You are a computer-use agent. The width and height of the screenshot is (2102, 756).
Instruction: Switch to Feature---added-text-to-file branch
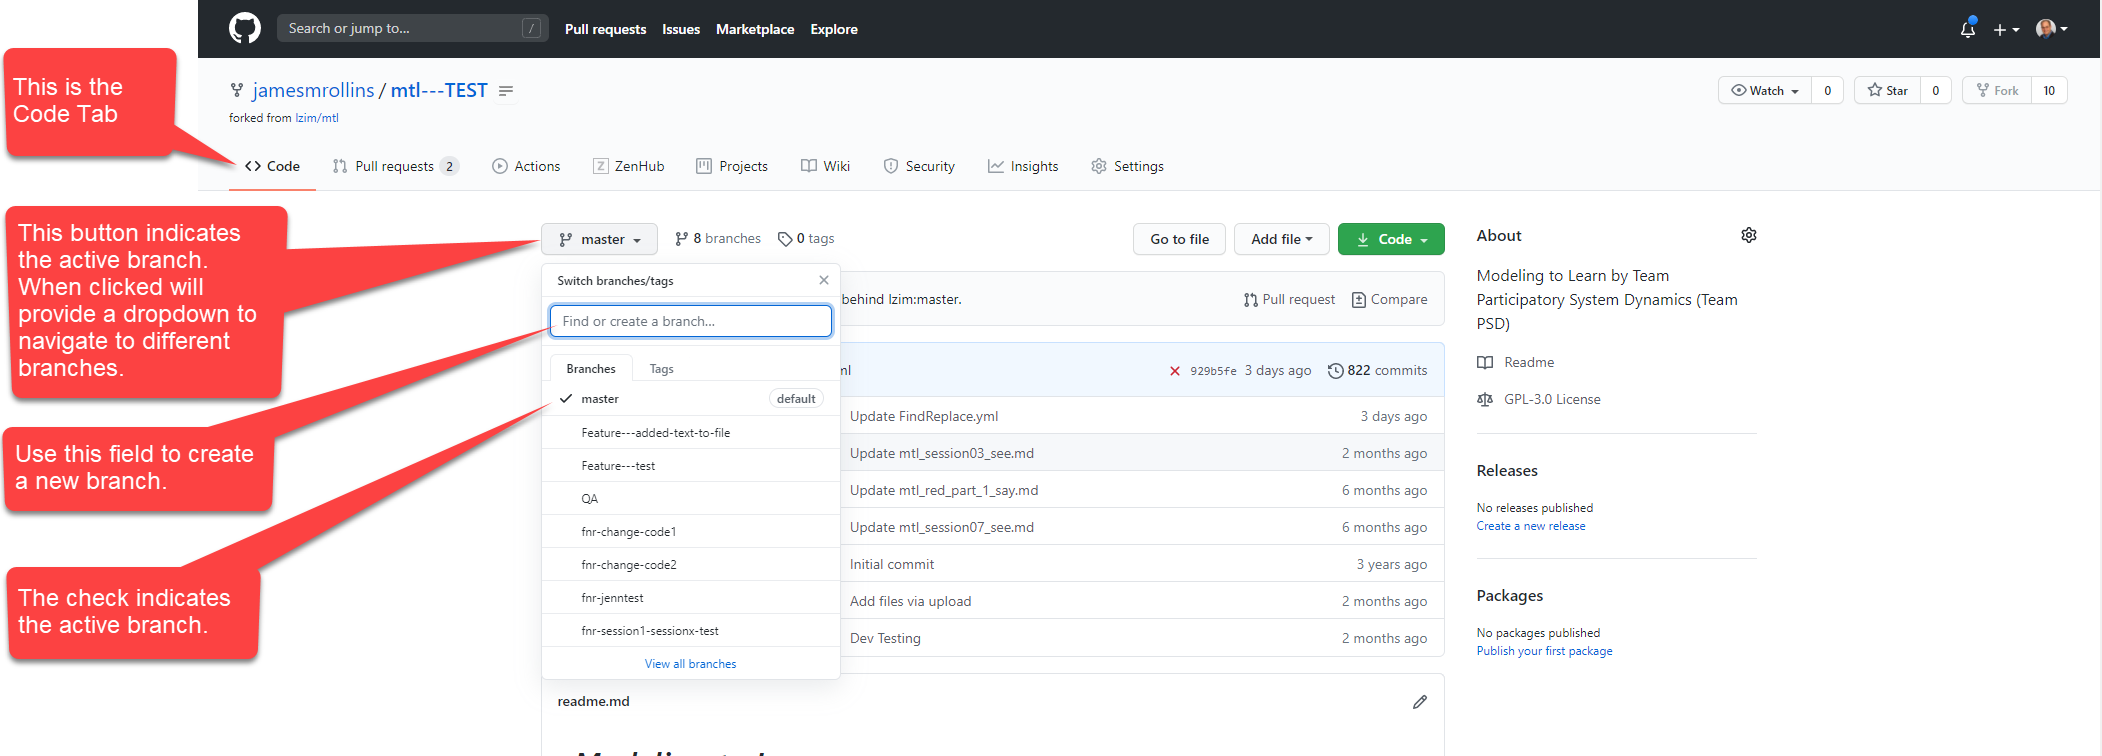pos(691,432)
